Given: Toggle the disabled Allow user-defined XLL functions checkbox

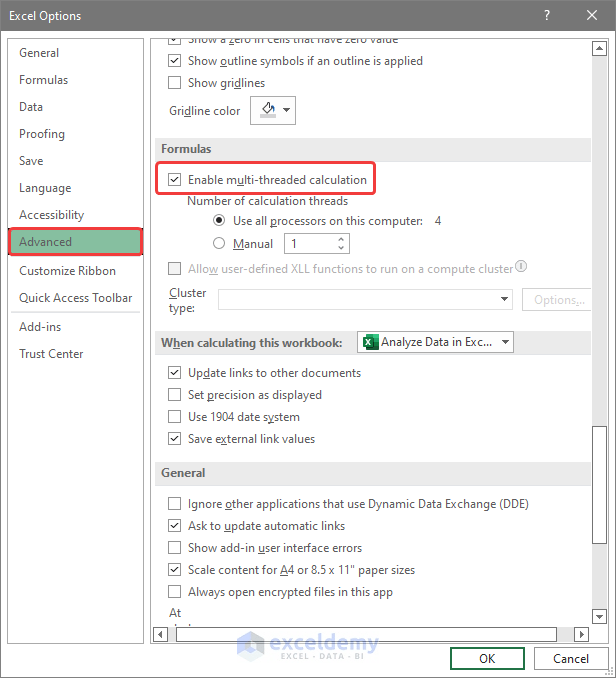Looking at the screenshot, I should tap(175, 269).
